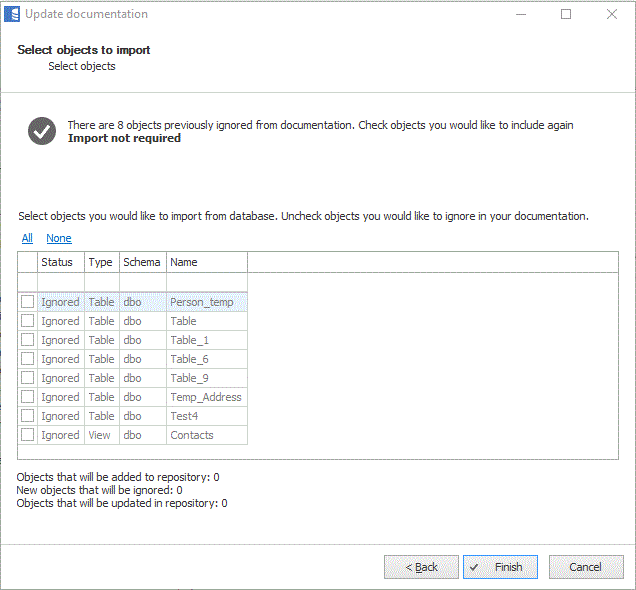Screen dimensions: 636x590
Task: Click the checkmark status icon
Action: pos(42,131)
